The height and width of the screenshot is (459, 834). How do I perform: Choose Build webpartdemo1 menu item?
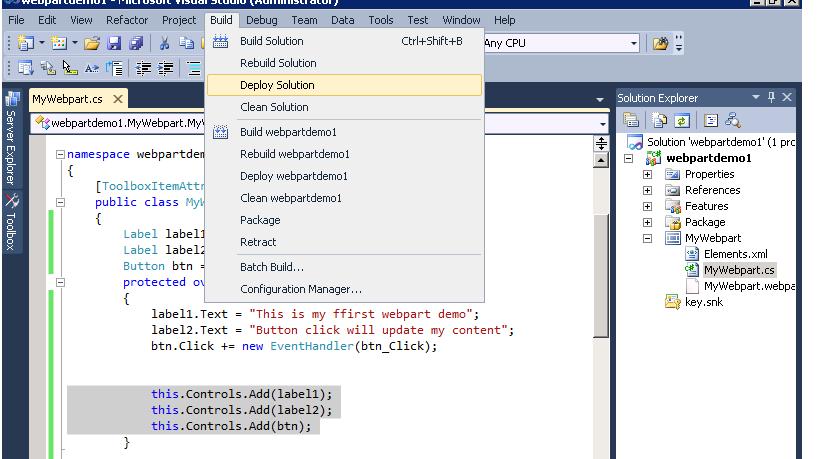tap(345, 132)
